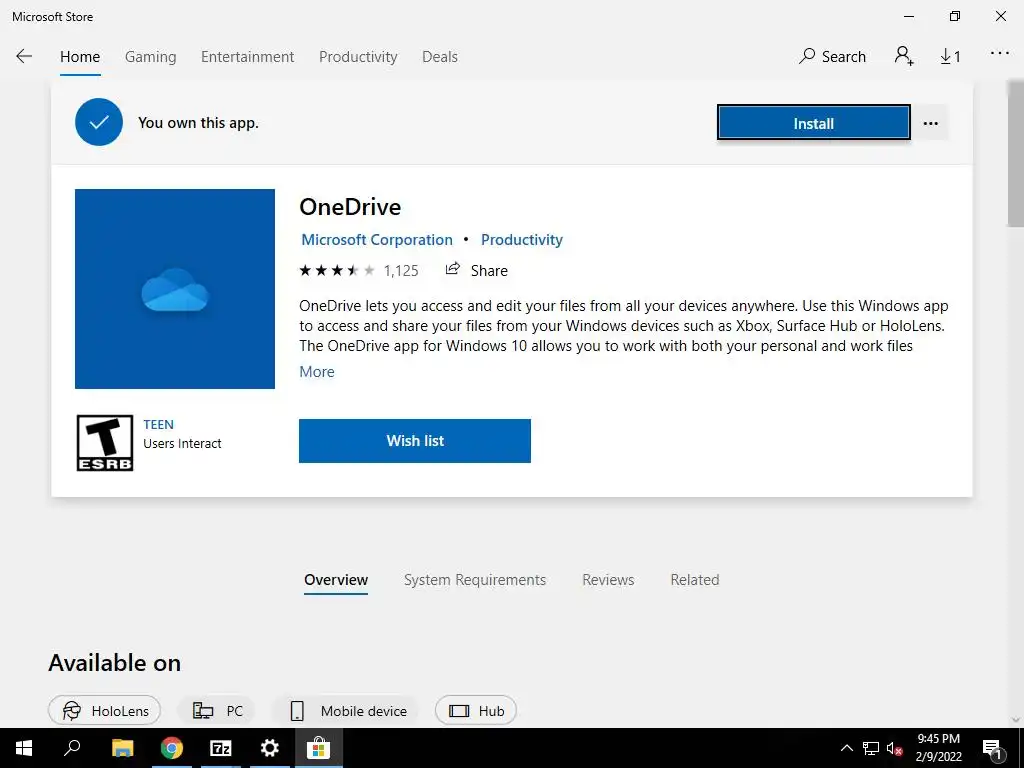The height and width of the screenshot is (768, 1024).
Task: Switch to the Home tab
Action: [x=80, y=57]
